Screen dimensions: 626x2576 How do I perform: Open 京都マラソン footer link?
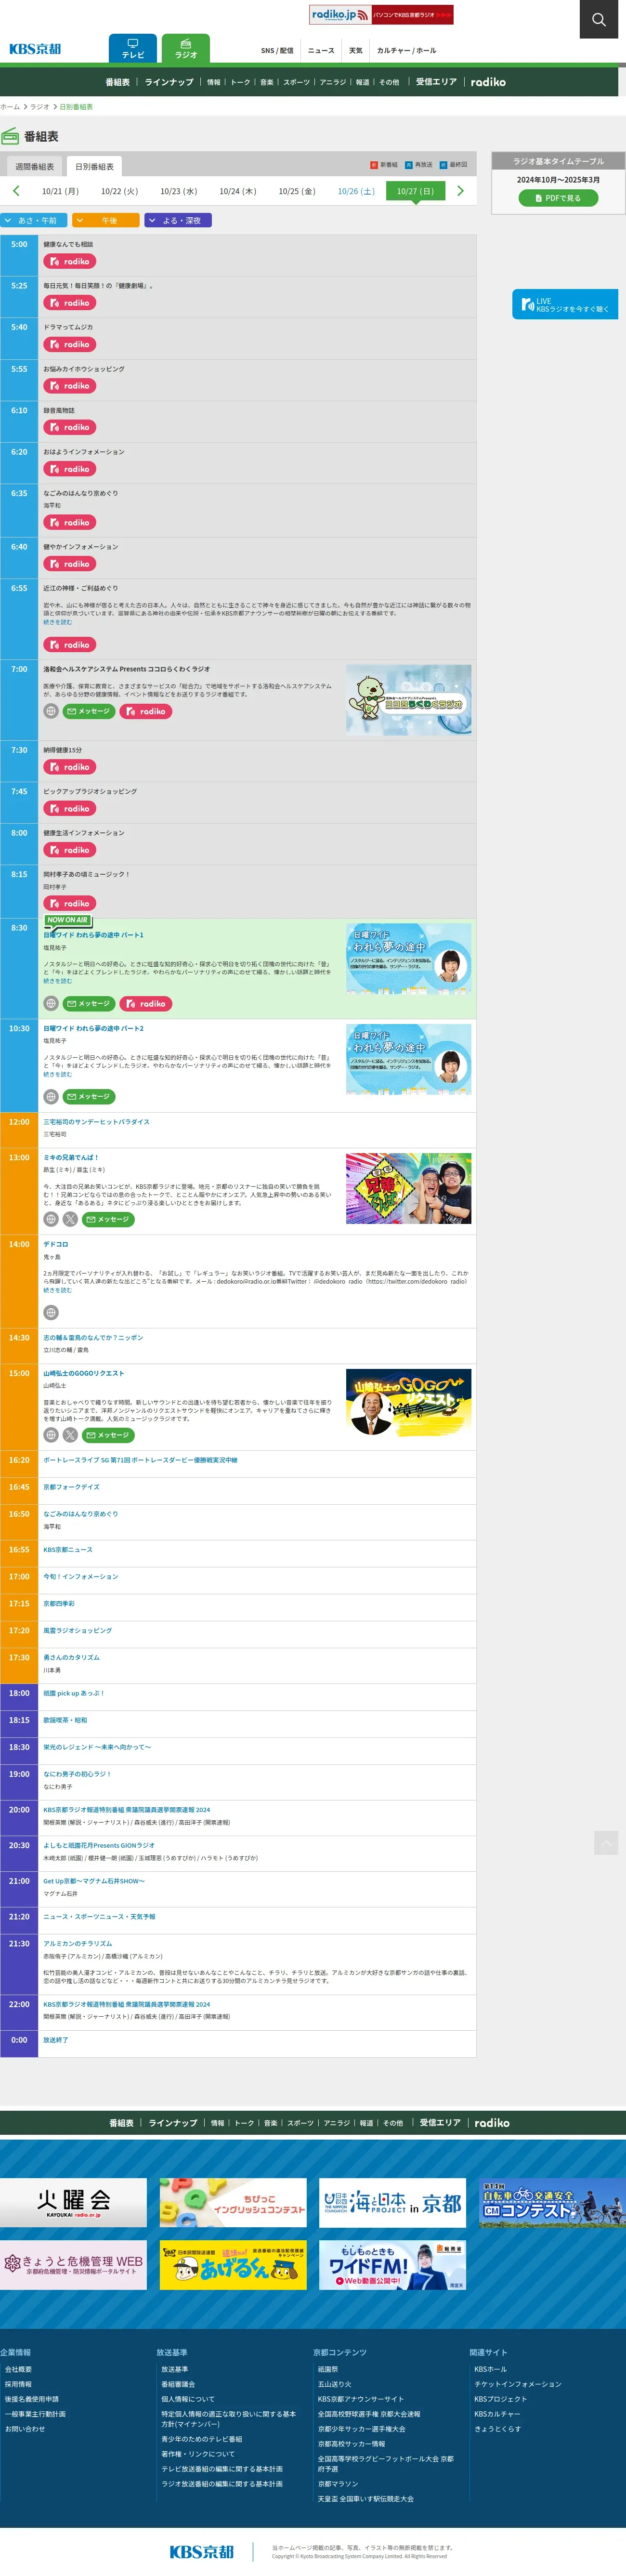pos(338,2484)
